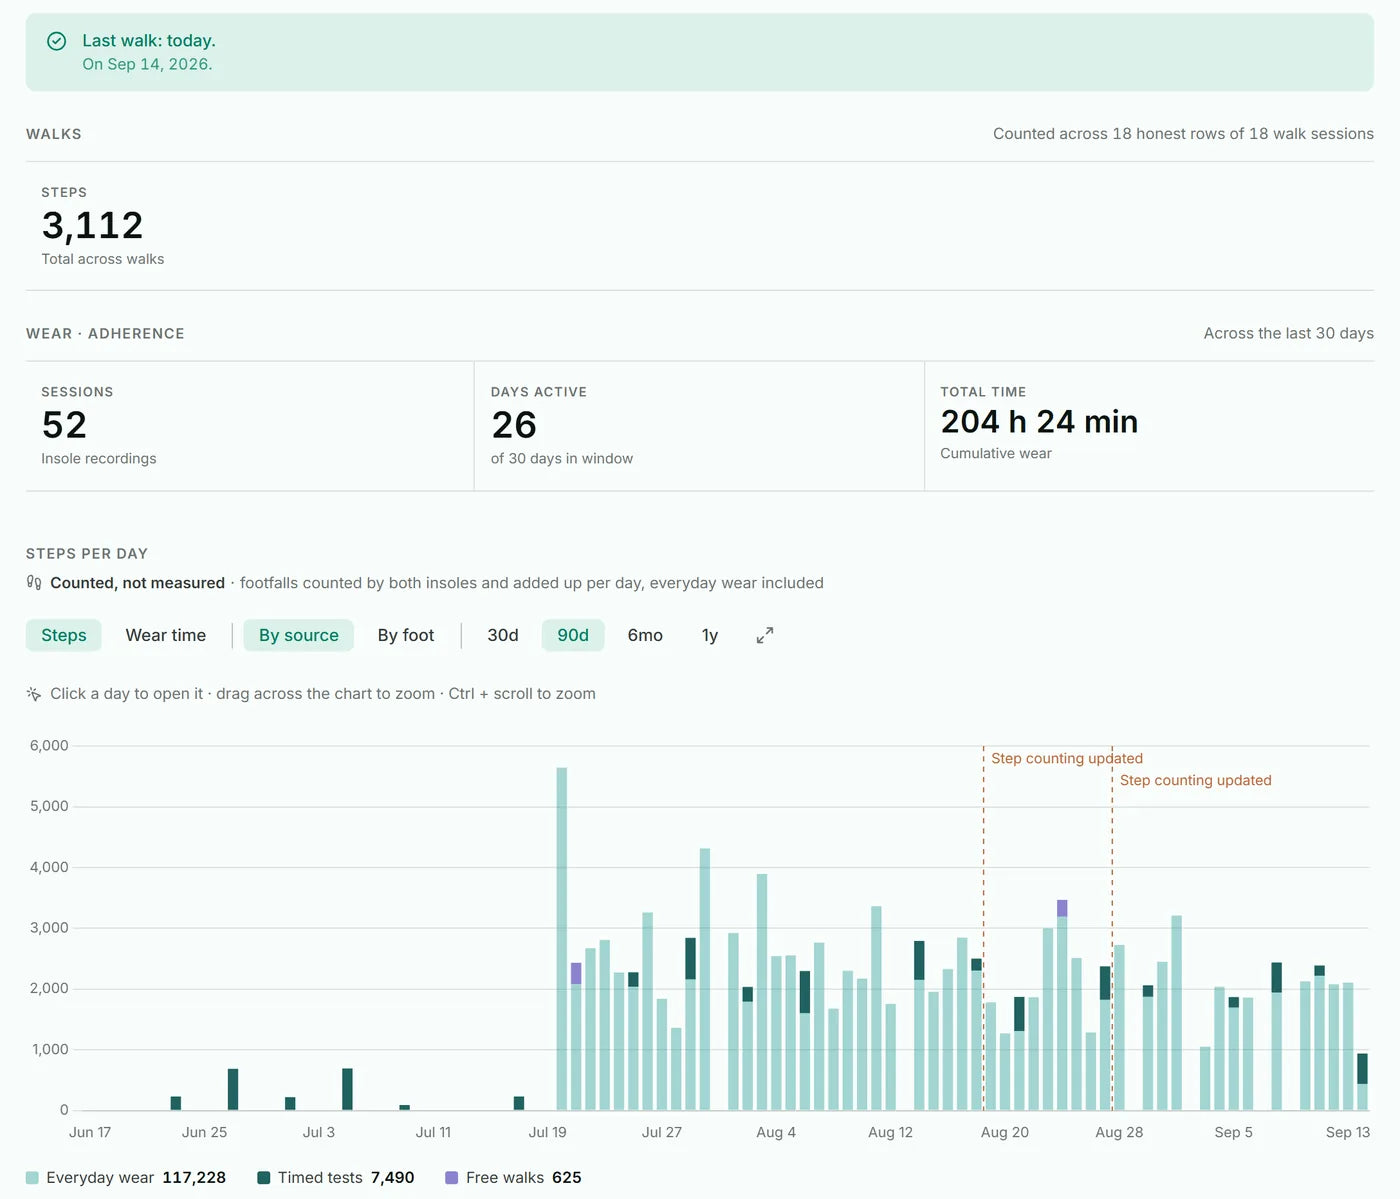This screenshot has height=1199, width=1400.
Task: Click the "Last walk: today." banner heading
Action: coord(149,41)
